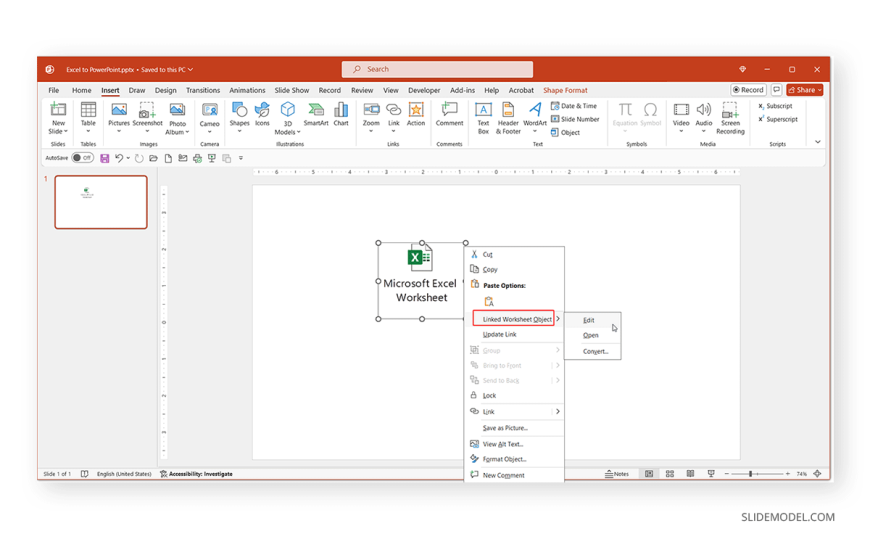This screenshot has height=539, width=870.
Task: Insert WordArt text
Action: [535, 118]
